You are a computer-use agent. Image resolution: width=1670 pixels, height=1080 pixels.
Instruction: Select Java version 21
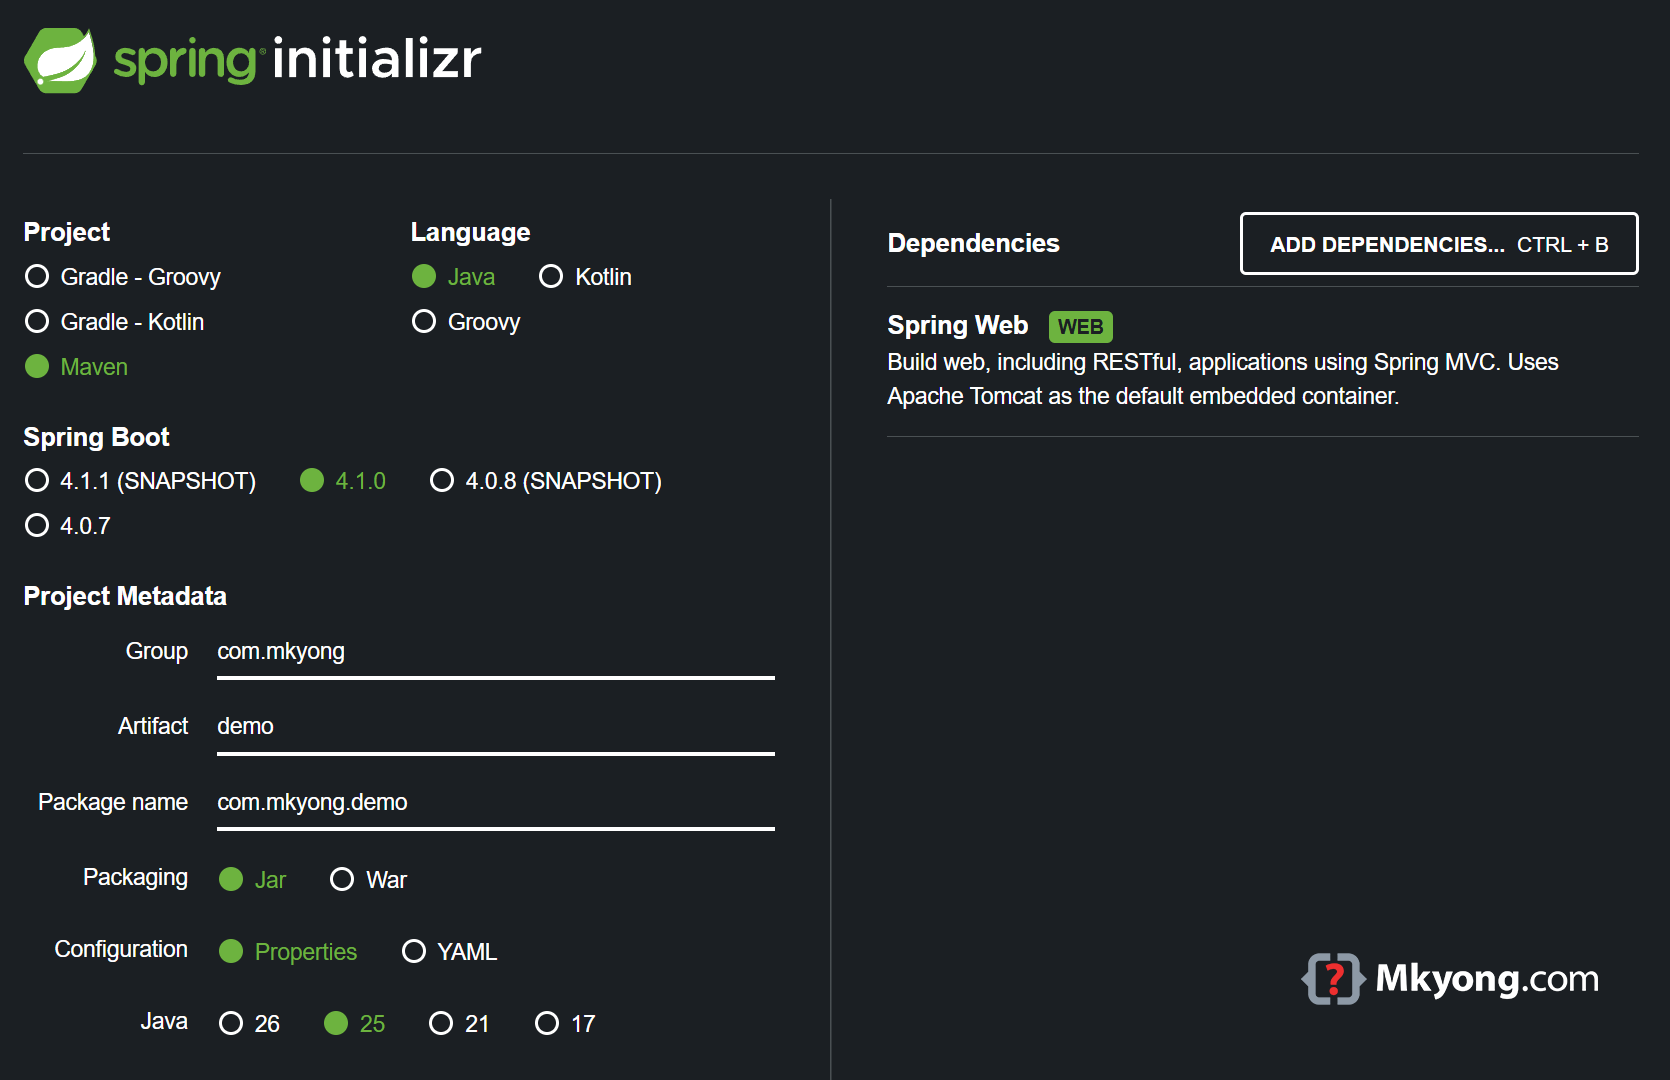pos(459,1024)
